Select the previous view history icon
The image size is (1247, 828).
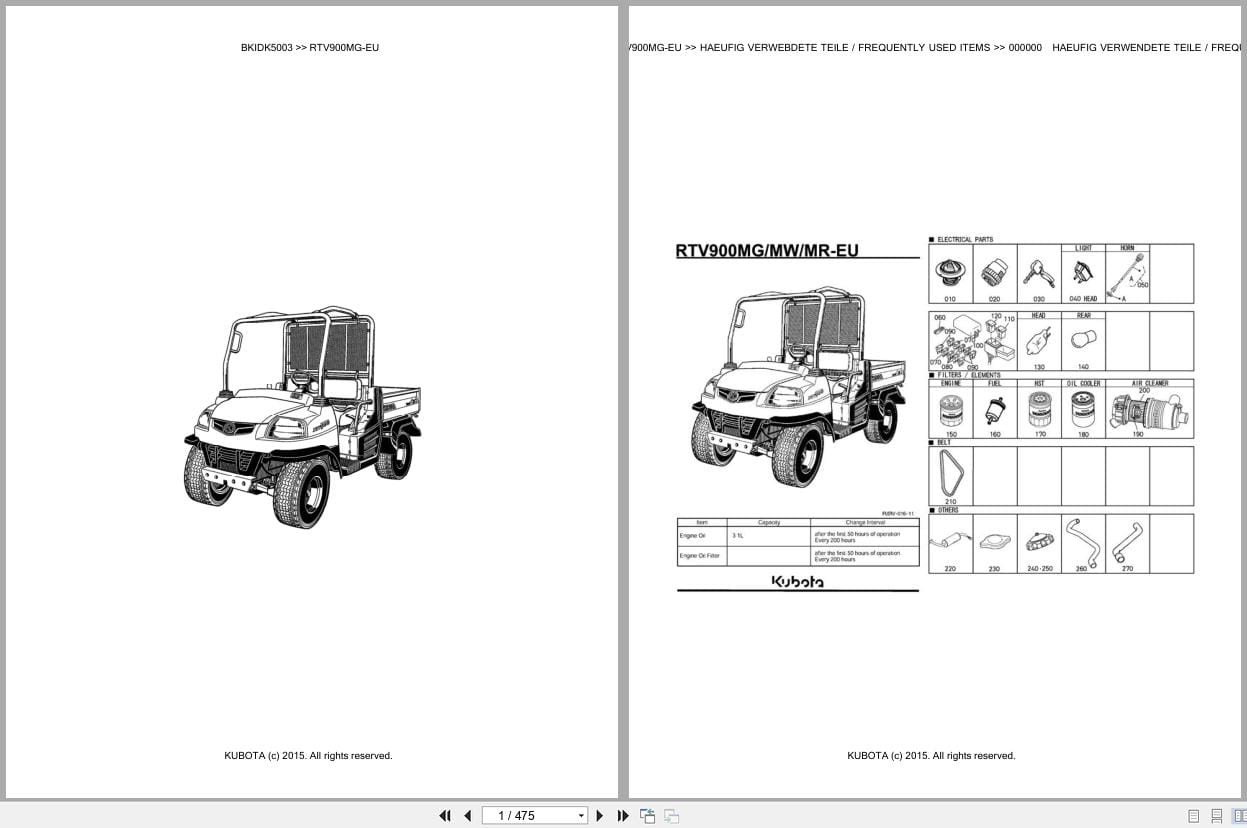tap(647, 816)
